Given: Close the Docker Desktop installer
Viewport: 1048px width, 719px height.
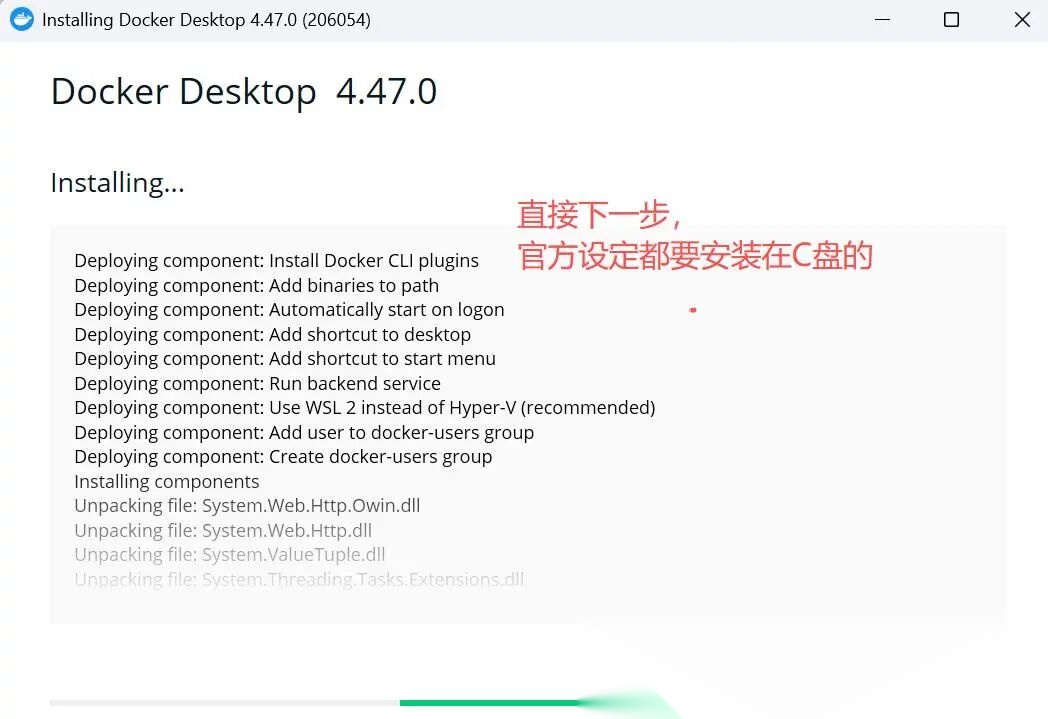Looking at the screenshot, I should 1022,19.
